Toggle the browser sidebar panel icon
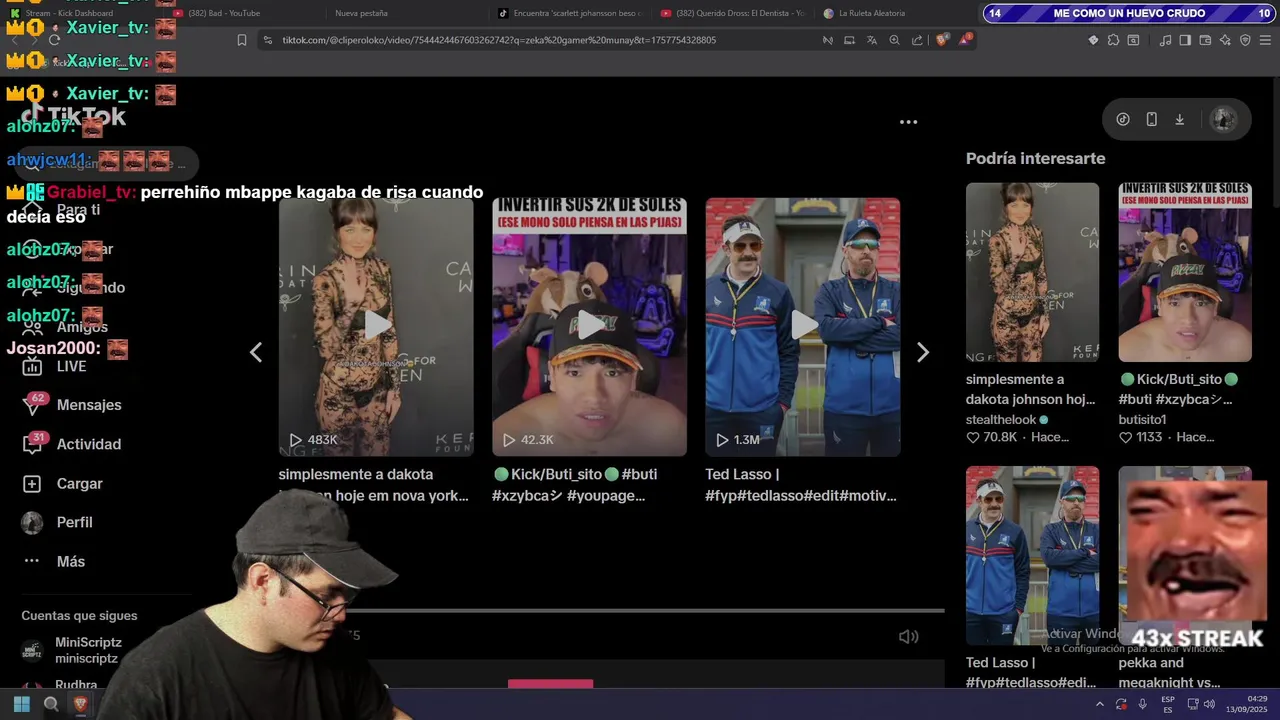Viewport: 1280px width, 720px height. 1185,40
